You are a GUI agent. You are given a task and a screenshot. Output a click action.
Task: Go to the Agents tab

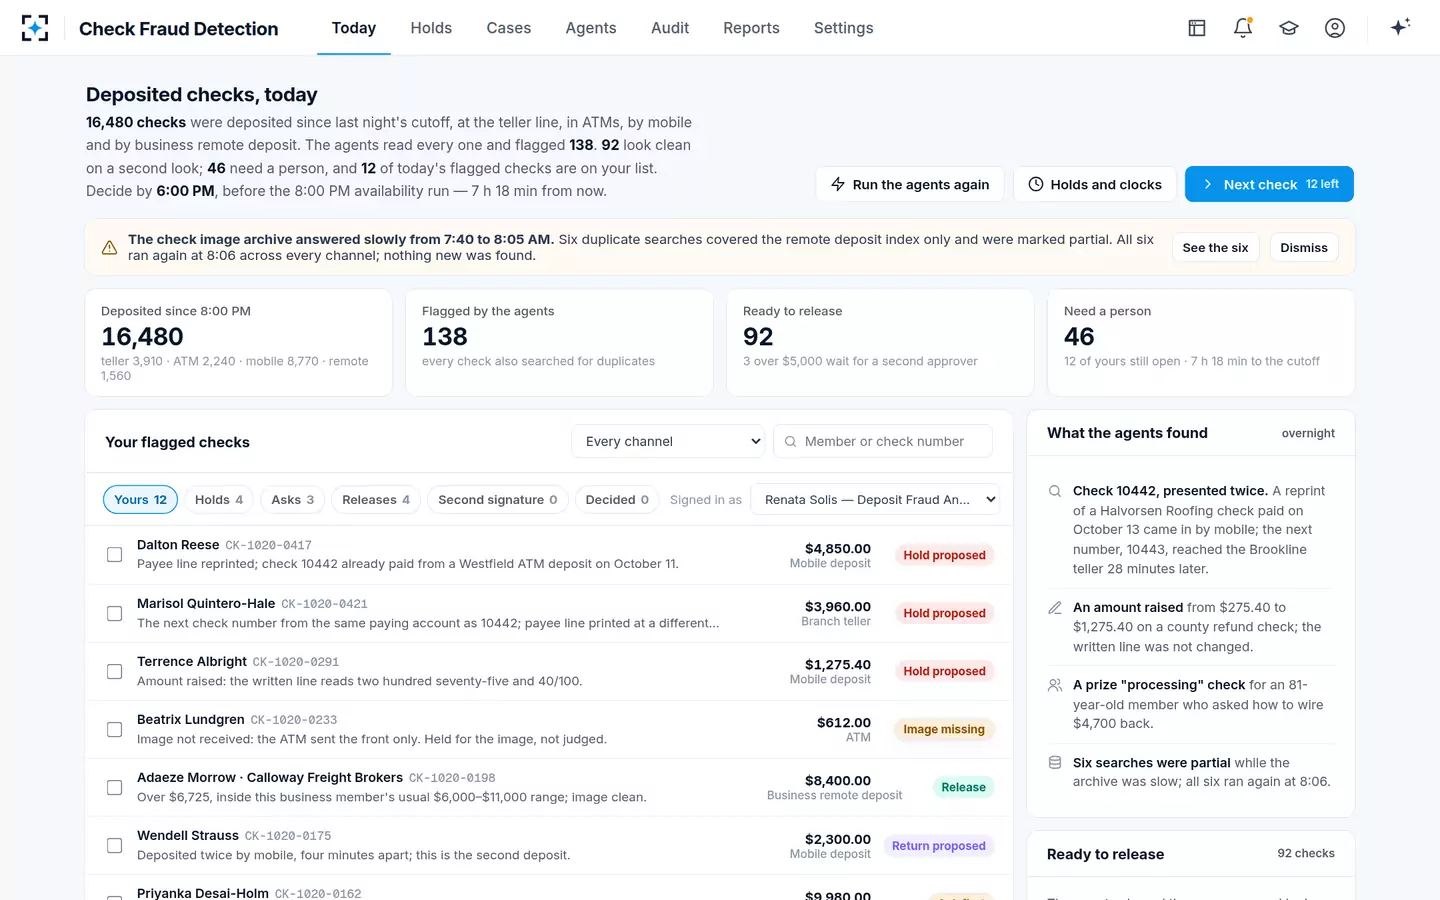tap(591, 28)
